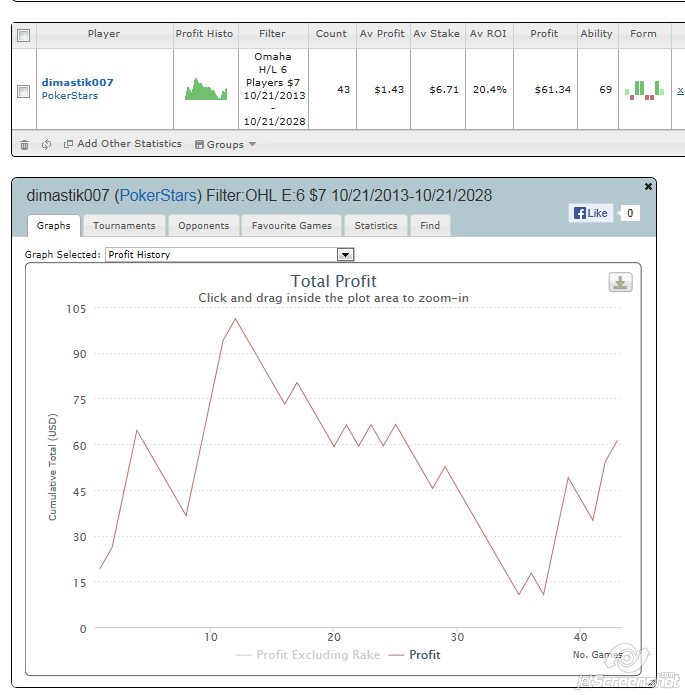Close the player details panel
This screenshot has width=685, height=695.
[x=648, y=186]
